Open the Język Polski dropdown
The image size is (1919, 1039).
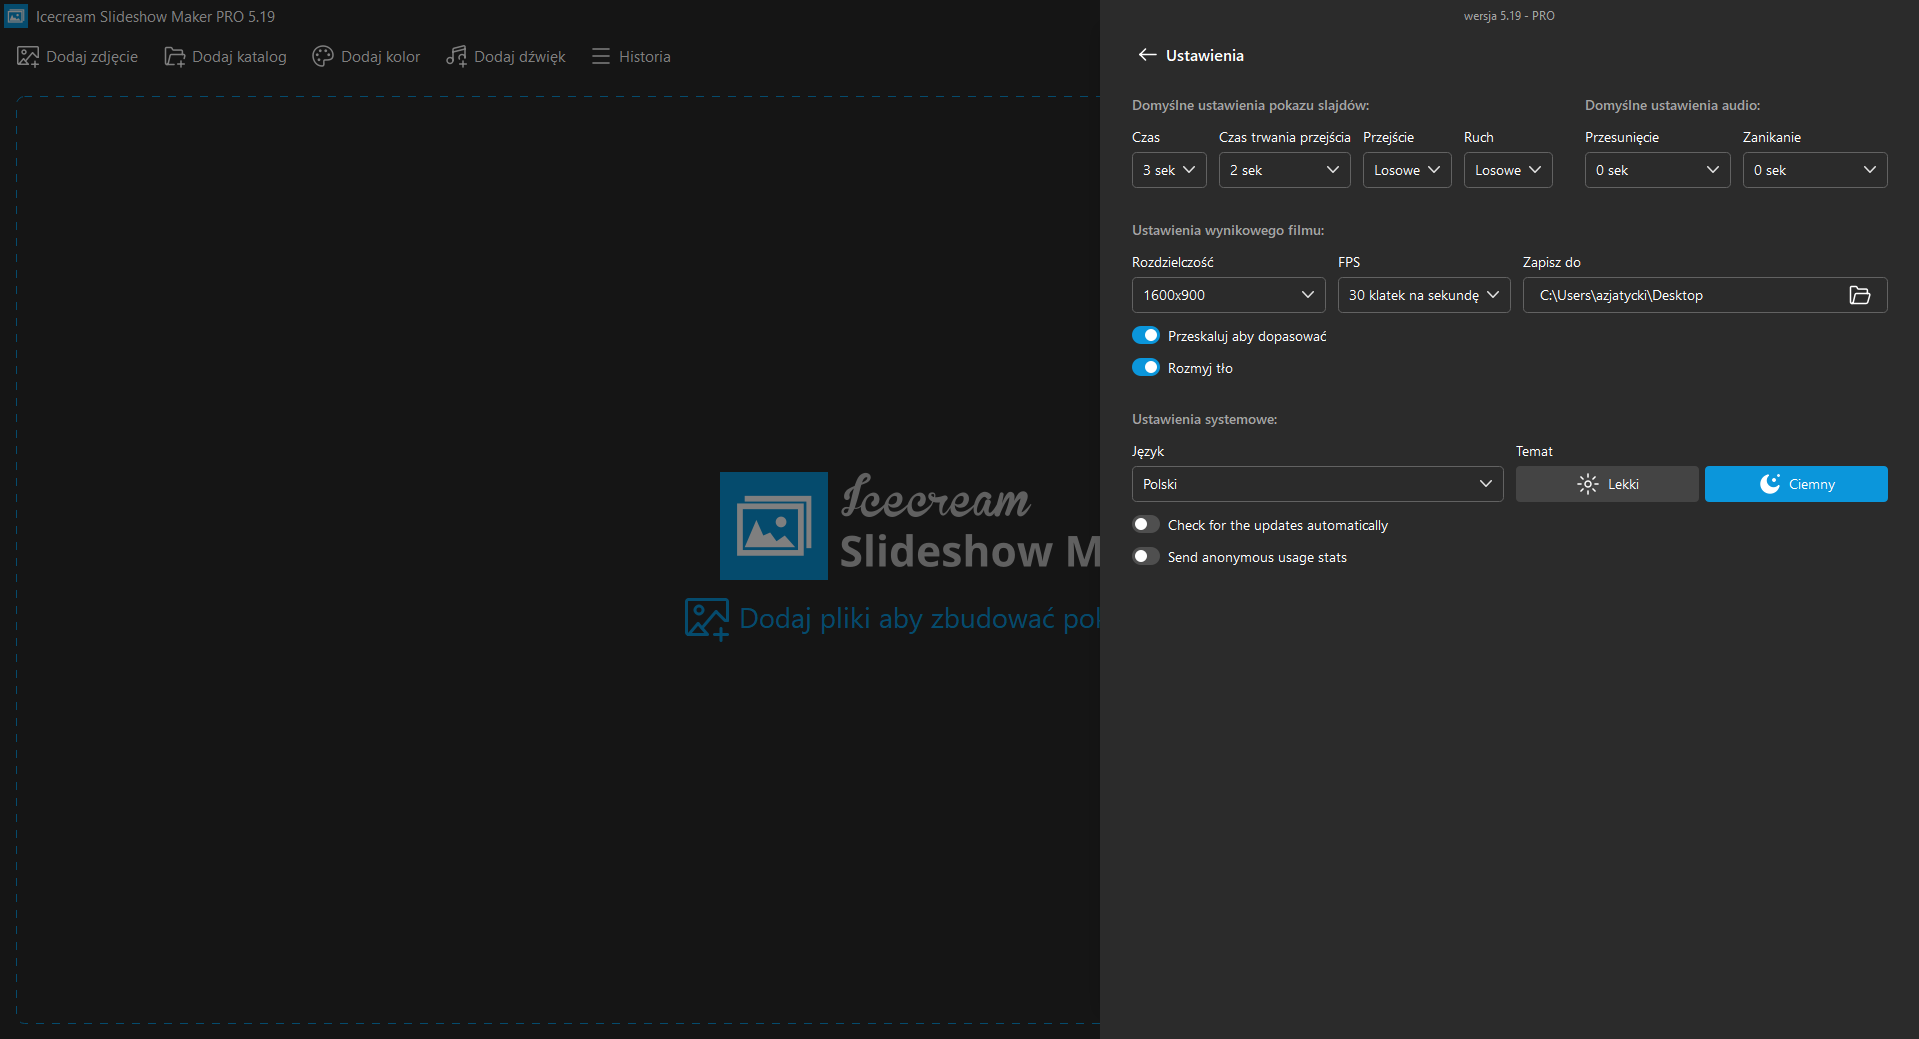point(1317,484)
